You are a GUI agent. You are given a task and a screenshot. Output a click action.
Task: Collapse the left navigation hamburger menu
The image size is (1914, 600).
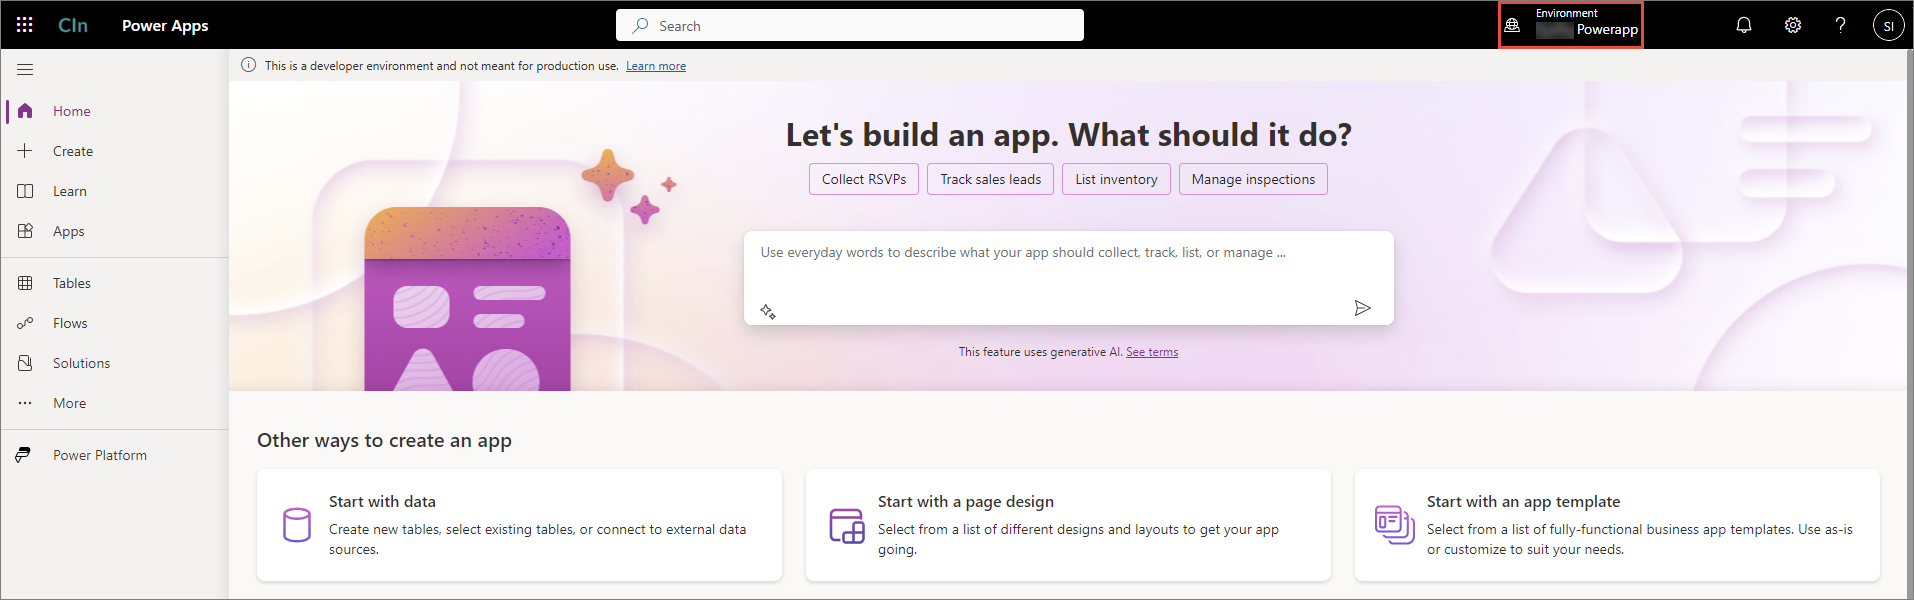25,69
